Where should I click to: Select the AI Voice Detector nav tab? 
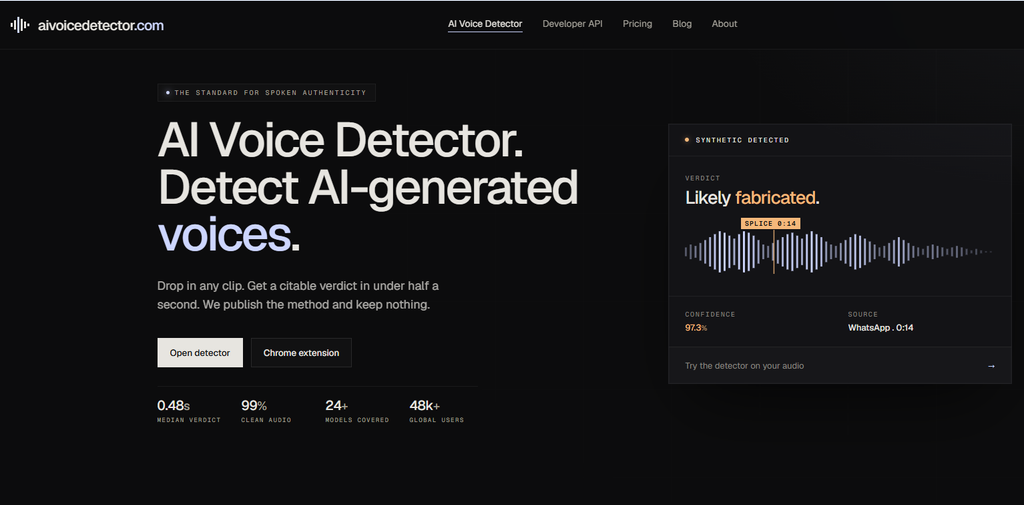[x=485, y=24]
